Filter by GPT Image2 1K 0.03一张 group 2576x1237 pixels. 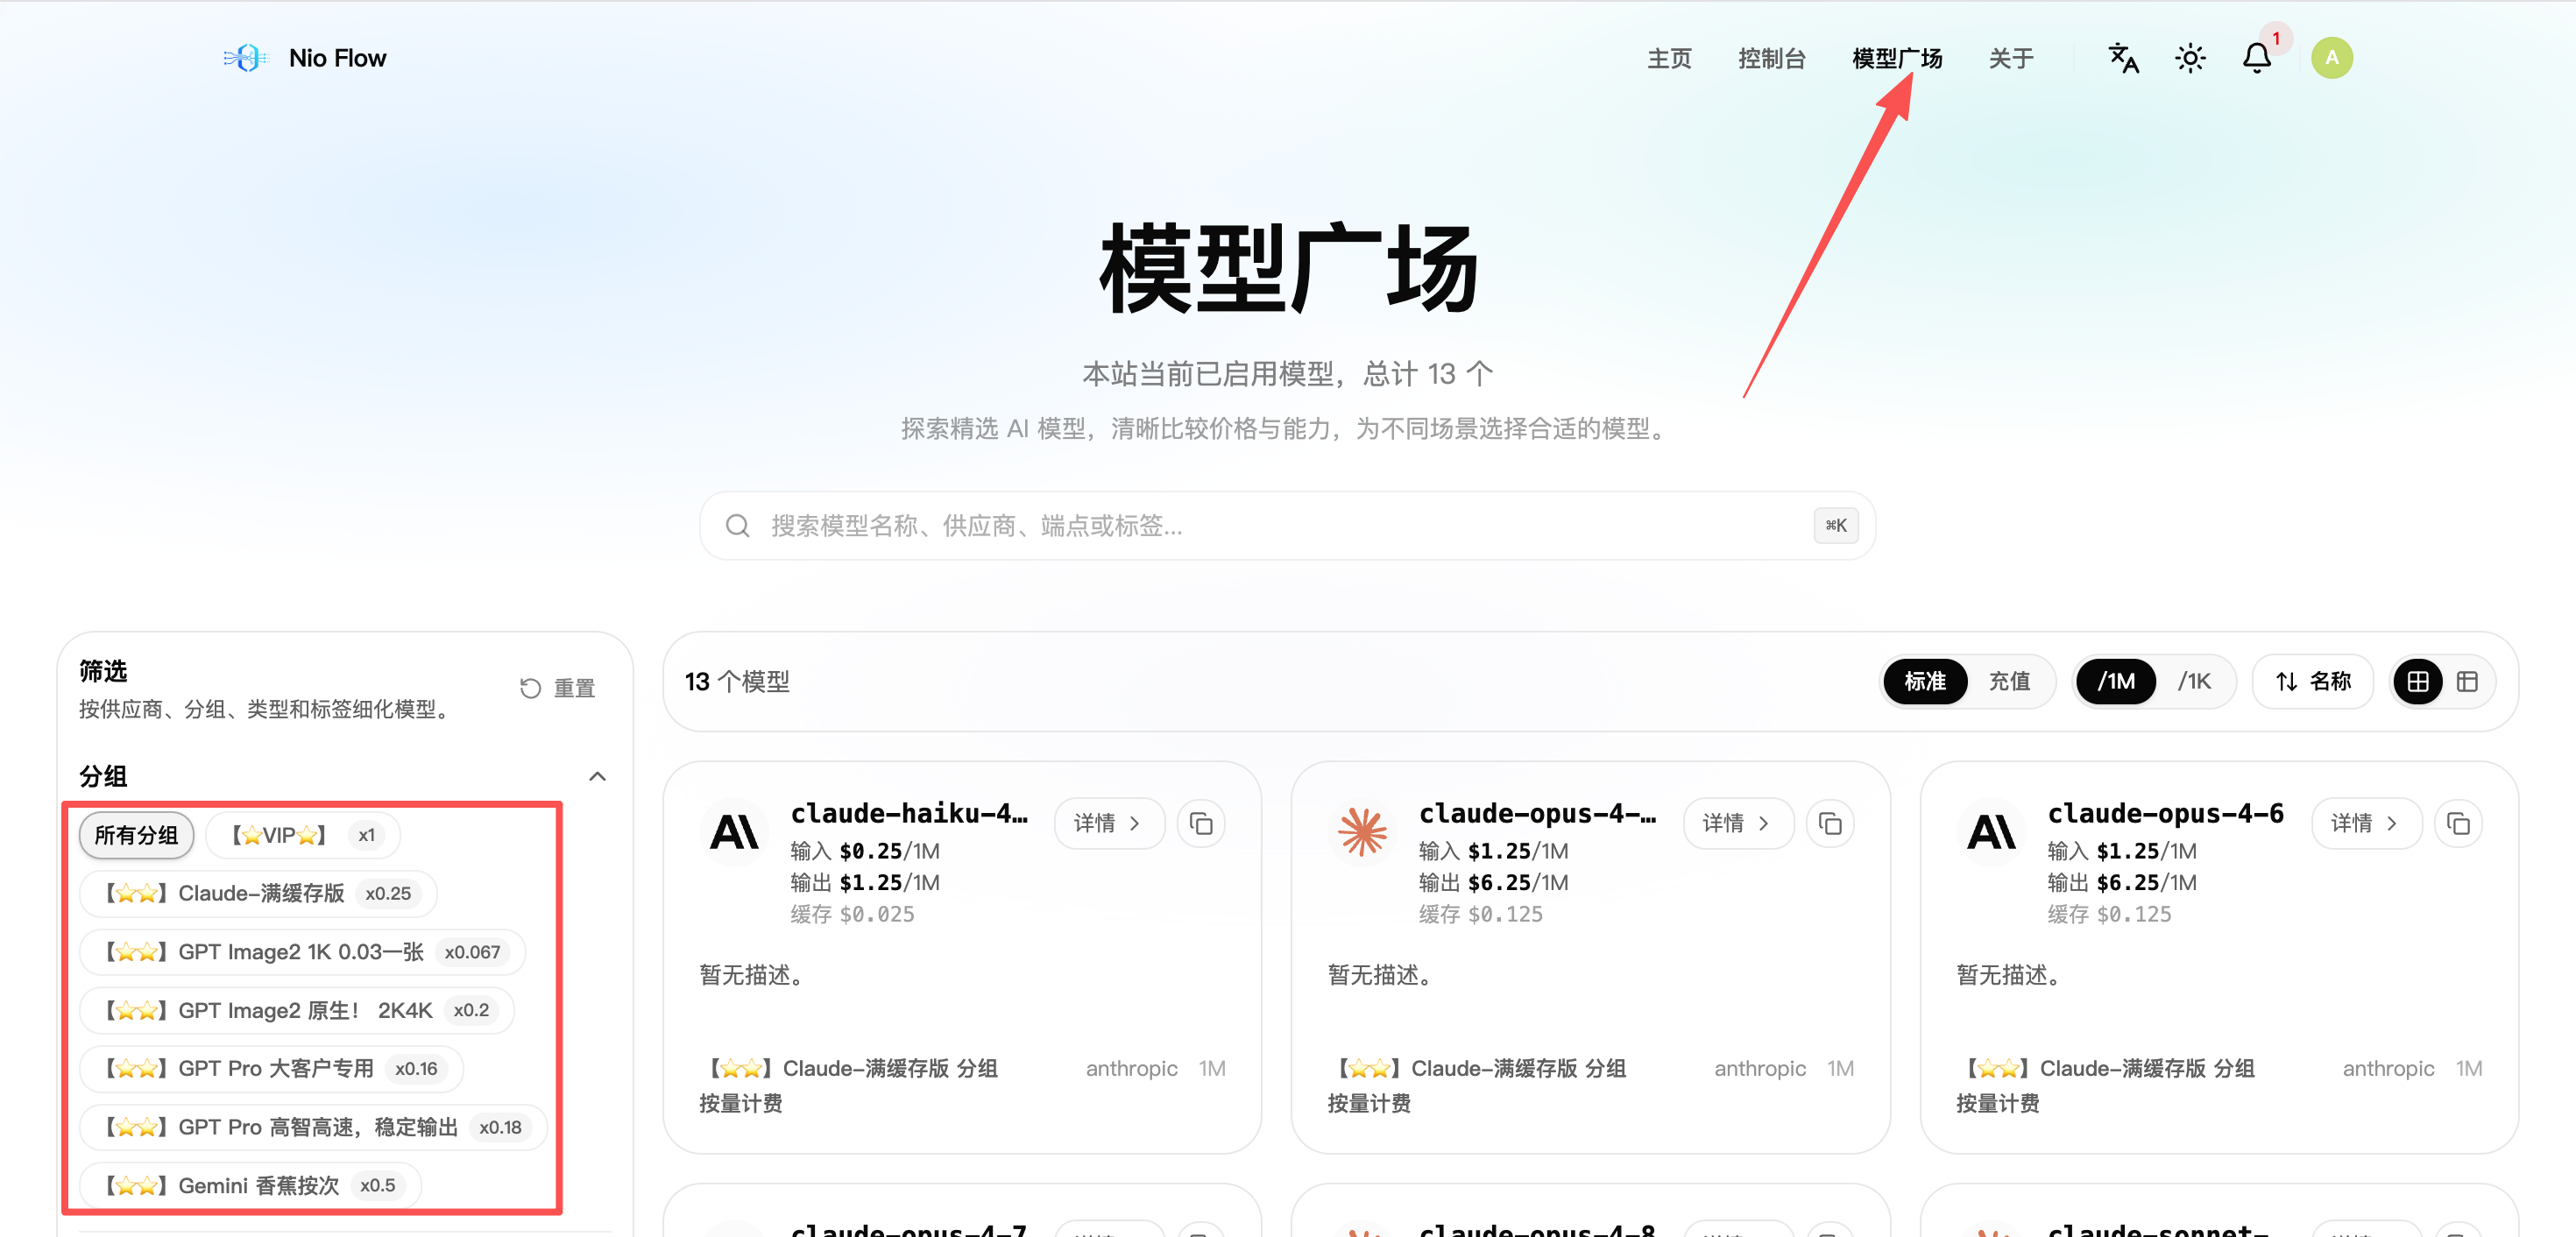[x=302, y=951]
